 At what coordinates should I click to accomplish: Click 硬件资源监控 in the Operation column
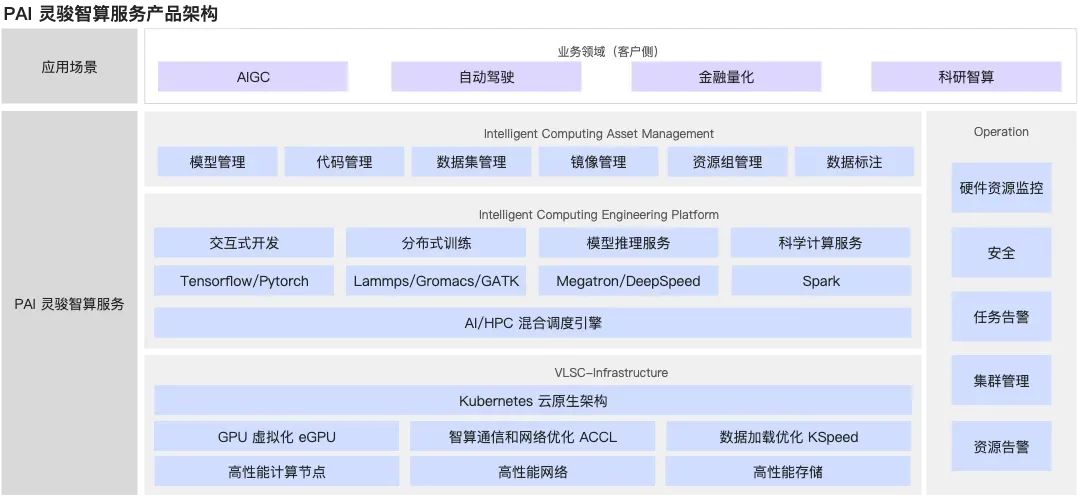click(1001, 188)
